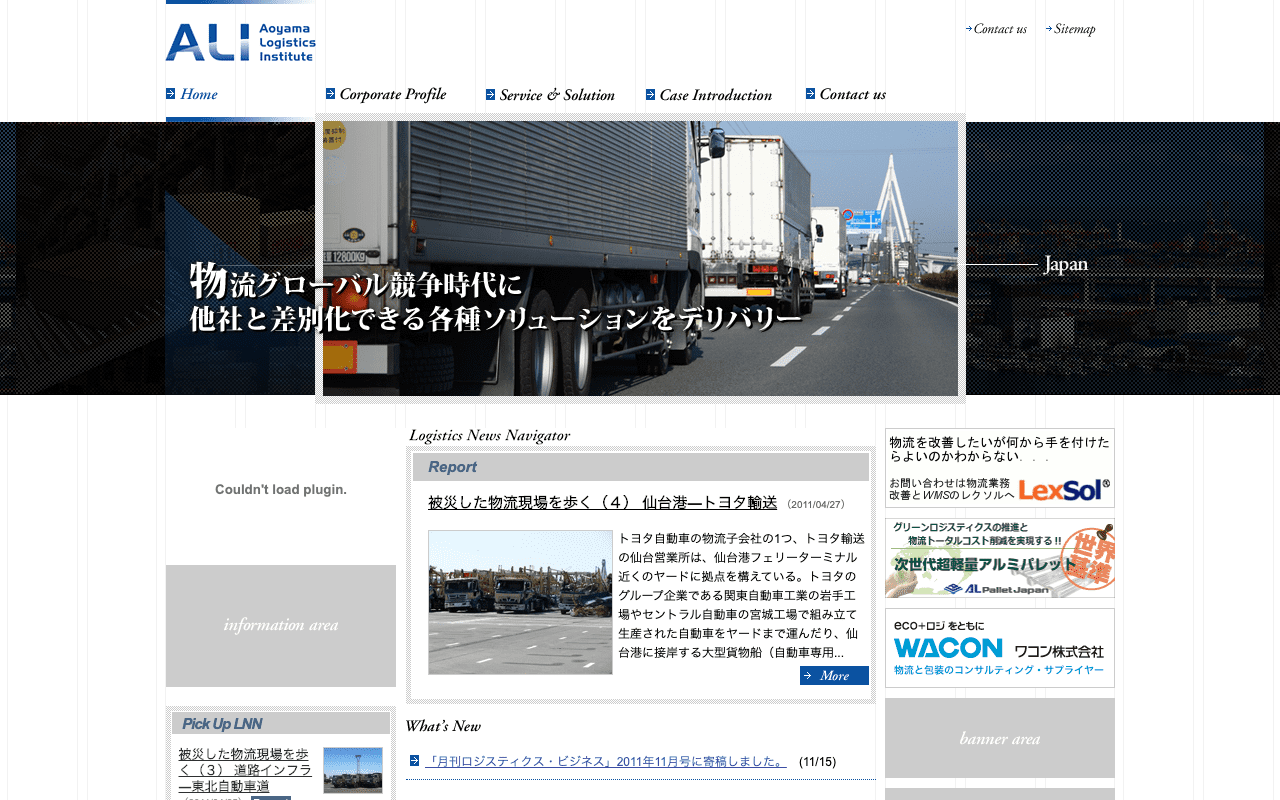
Task: Click the Pick Up LNN article thumbnail
Action: [x=353, y=770]
